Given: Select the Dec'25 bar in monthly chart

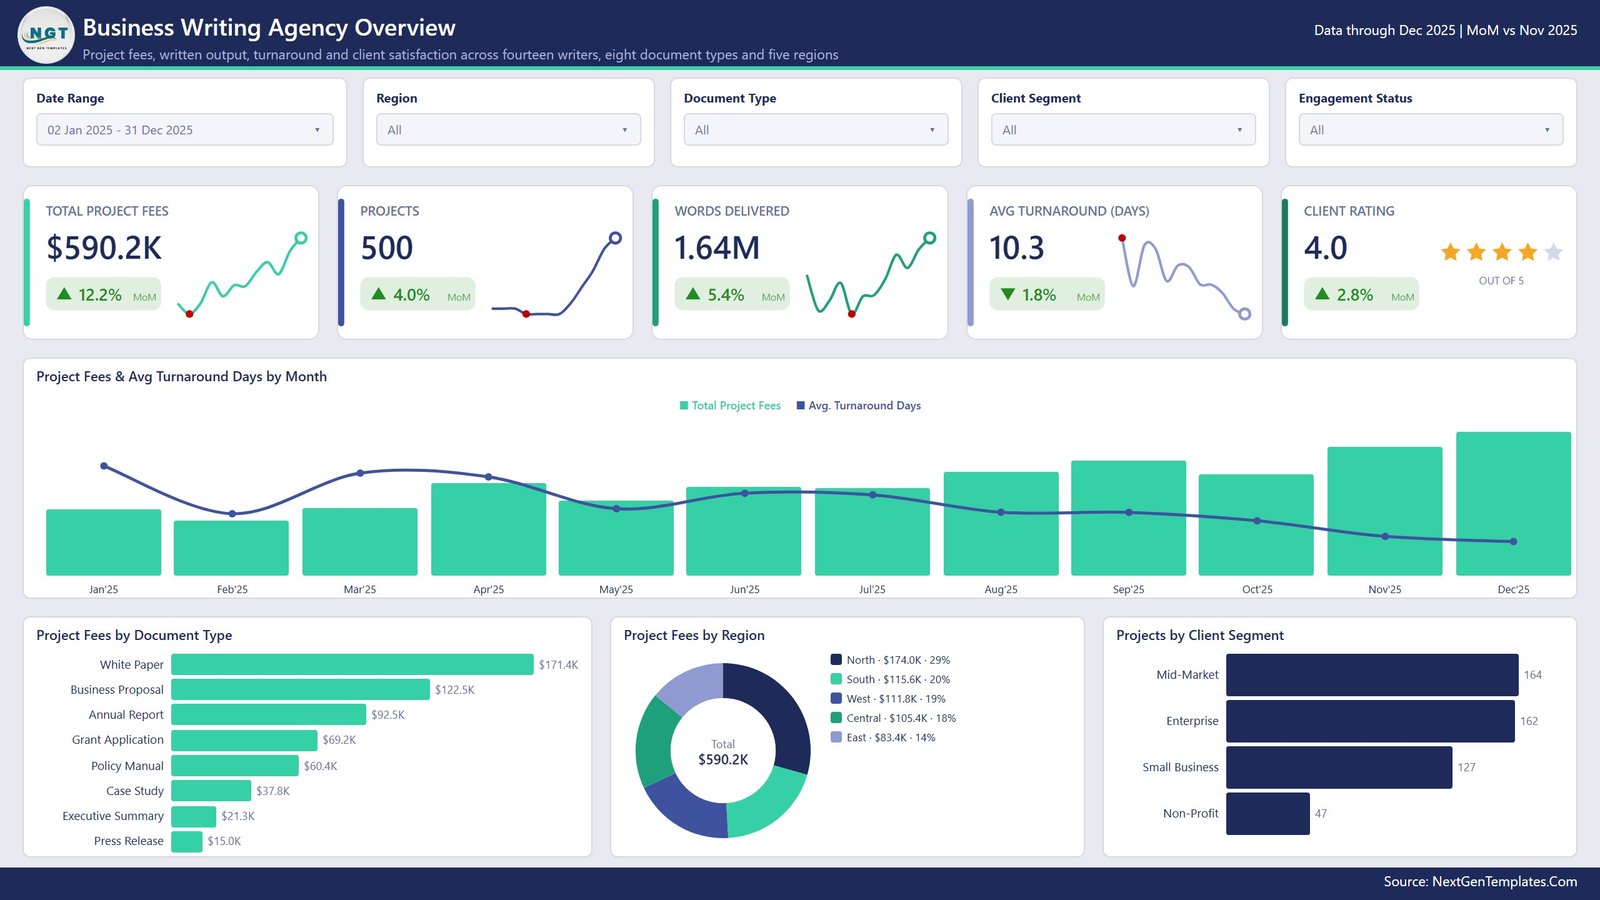Looking at the screenshot, I should click(x=1513, y=504).
